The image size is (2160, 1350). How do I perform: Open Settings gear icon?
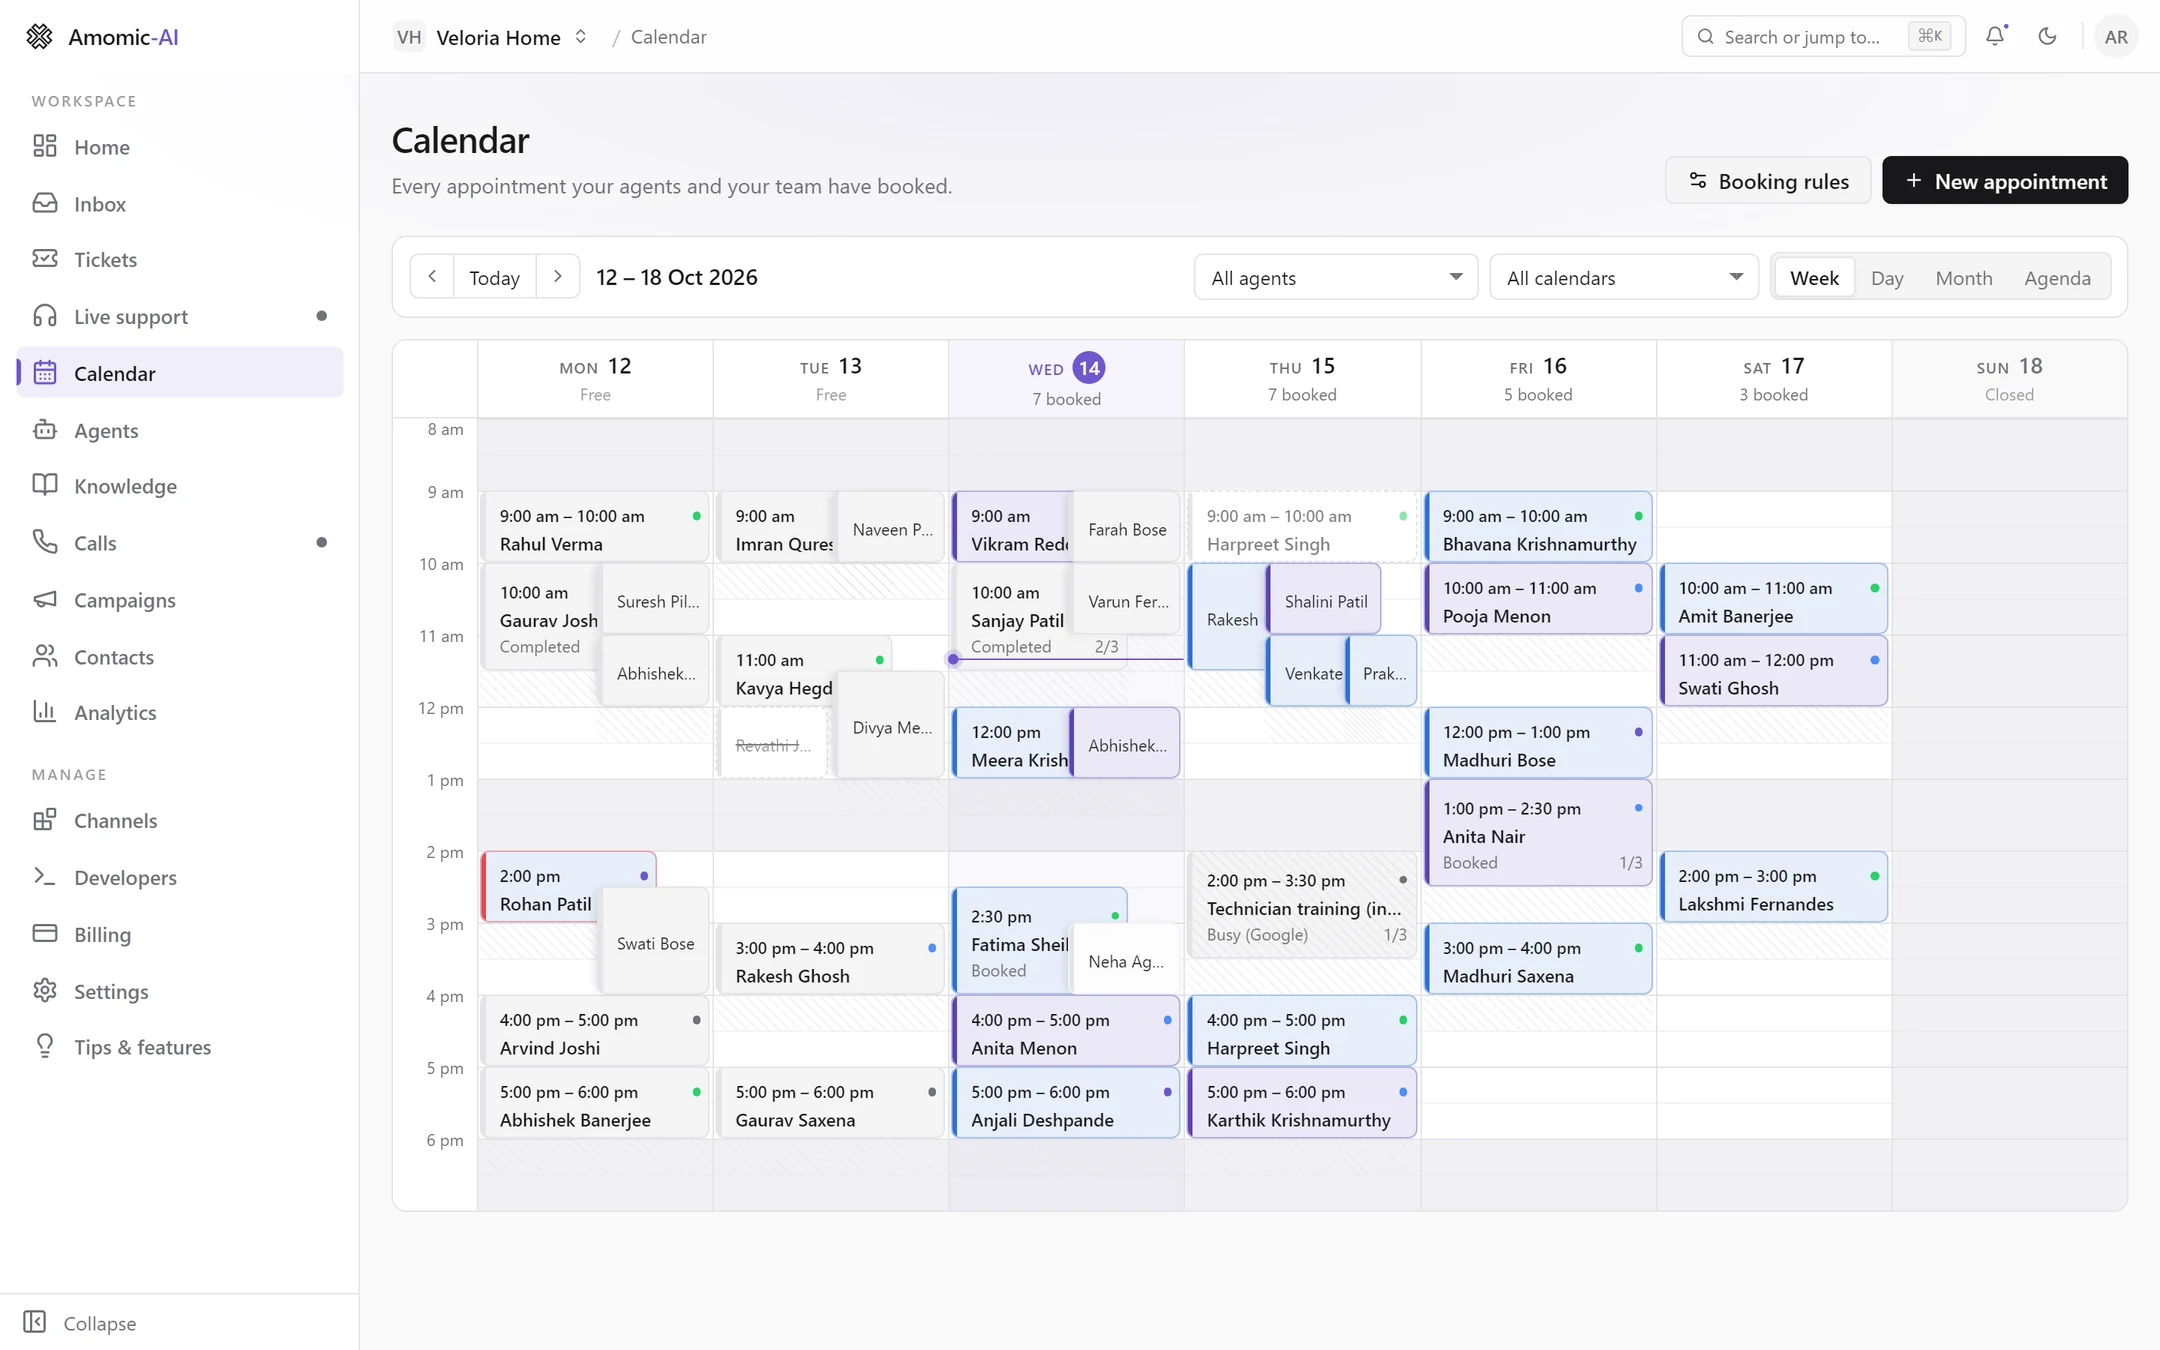[45, 991]
